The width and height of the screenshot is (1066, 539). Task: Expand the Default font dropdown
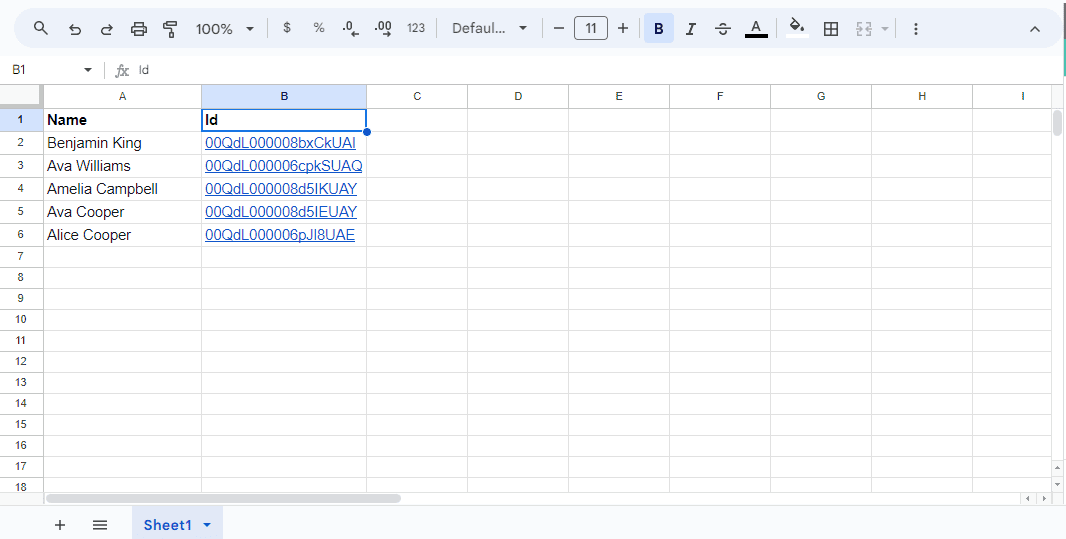click(x=489, y=28)
